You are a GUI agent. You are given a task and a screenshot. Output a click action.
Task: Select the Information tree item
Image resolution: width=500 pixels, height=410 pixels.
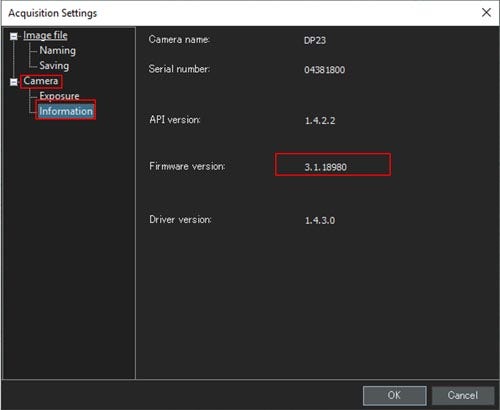coord(66,111)
